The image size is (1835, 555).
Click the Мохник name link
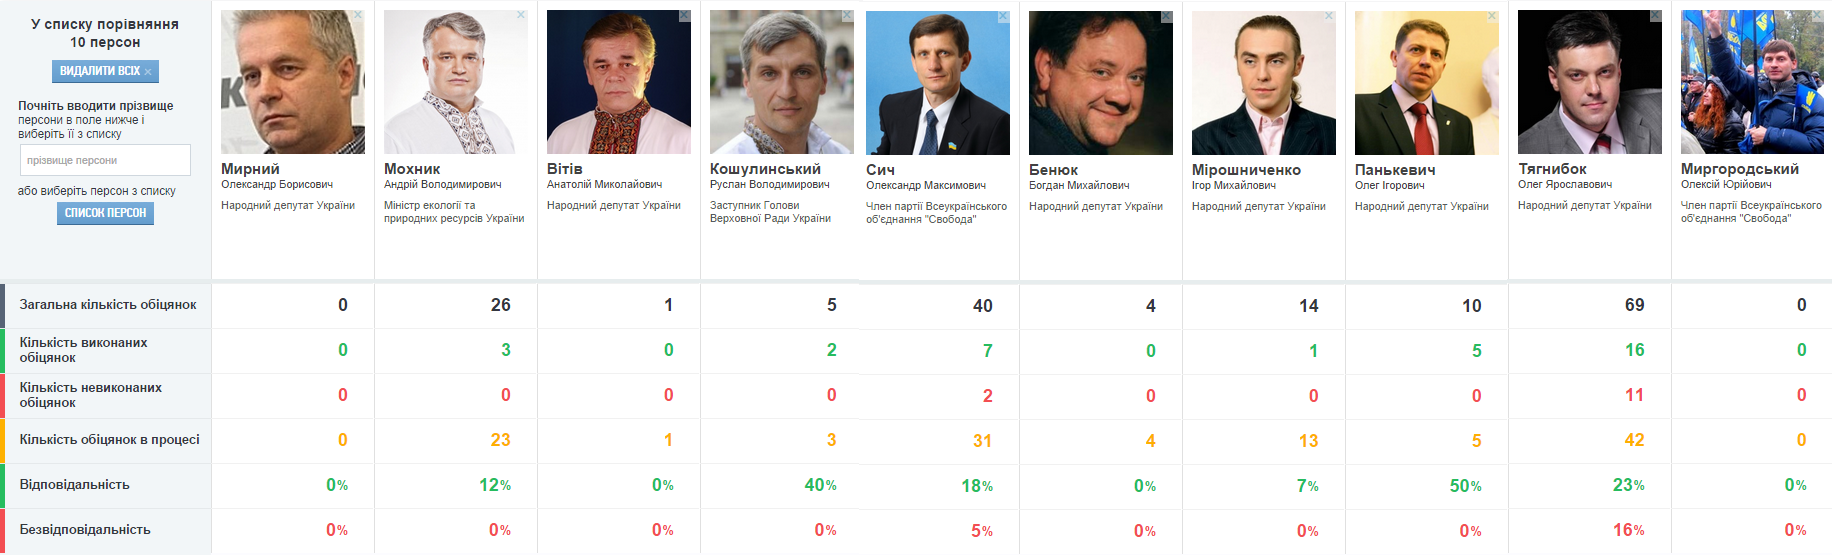(412, 169)
